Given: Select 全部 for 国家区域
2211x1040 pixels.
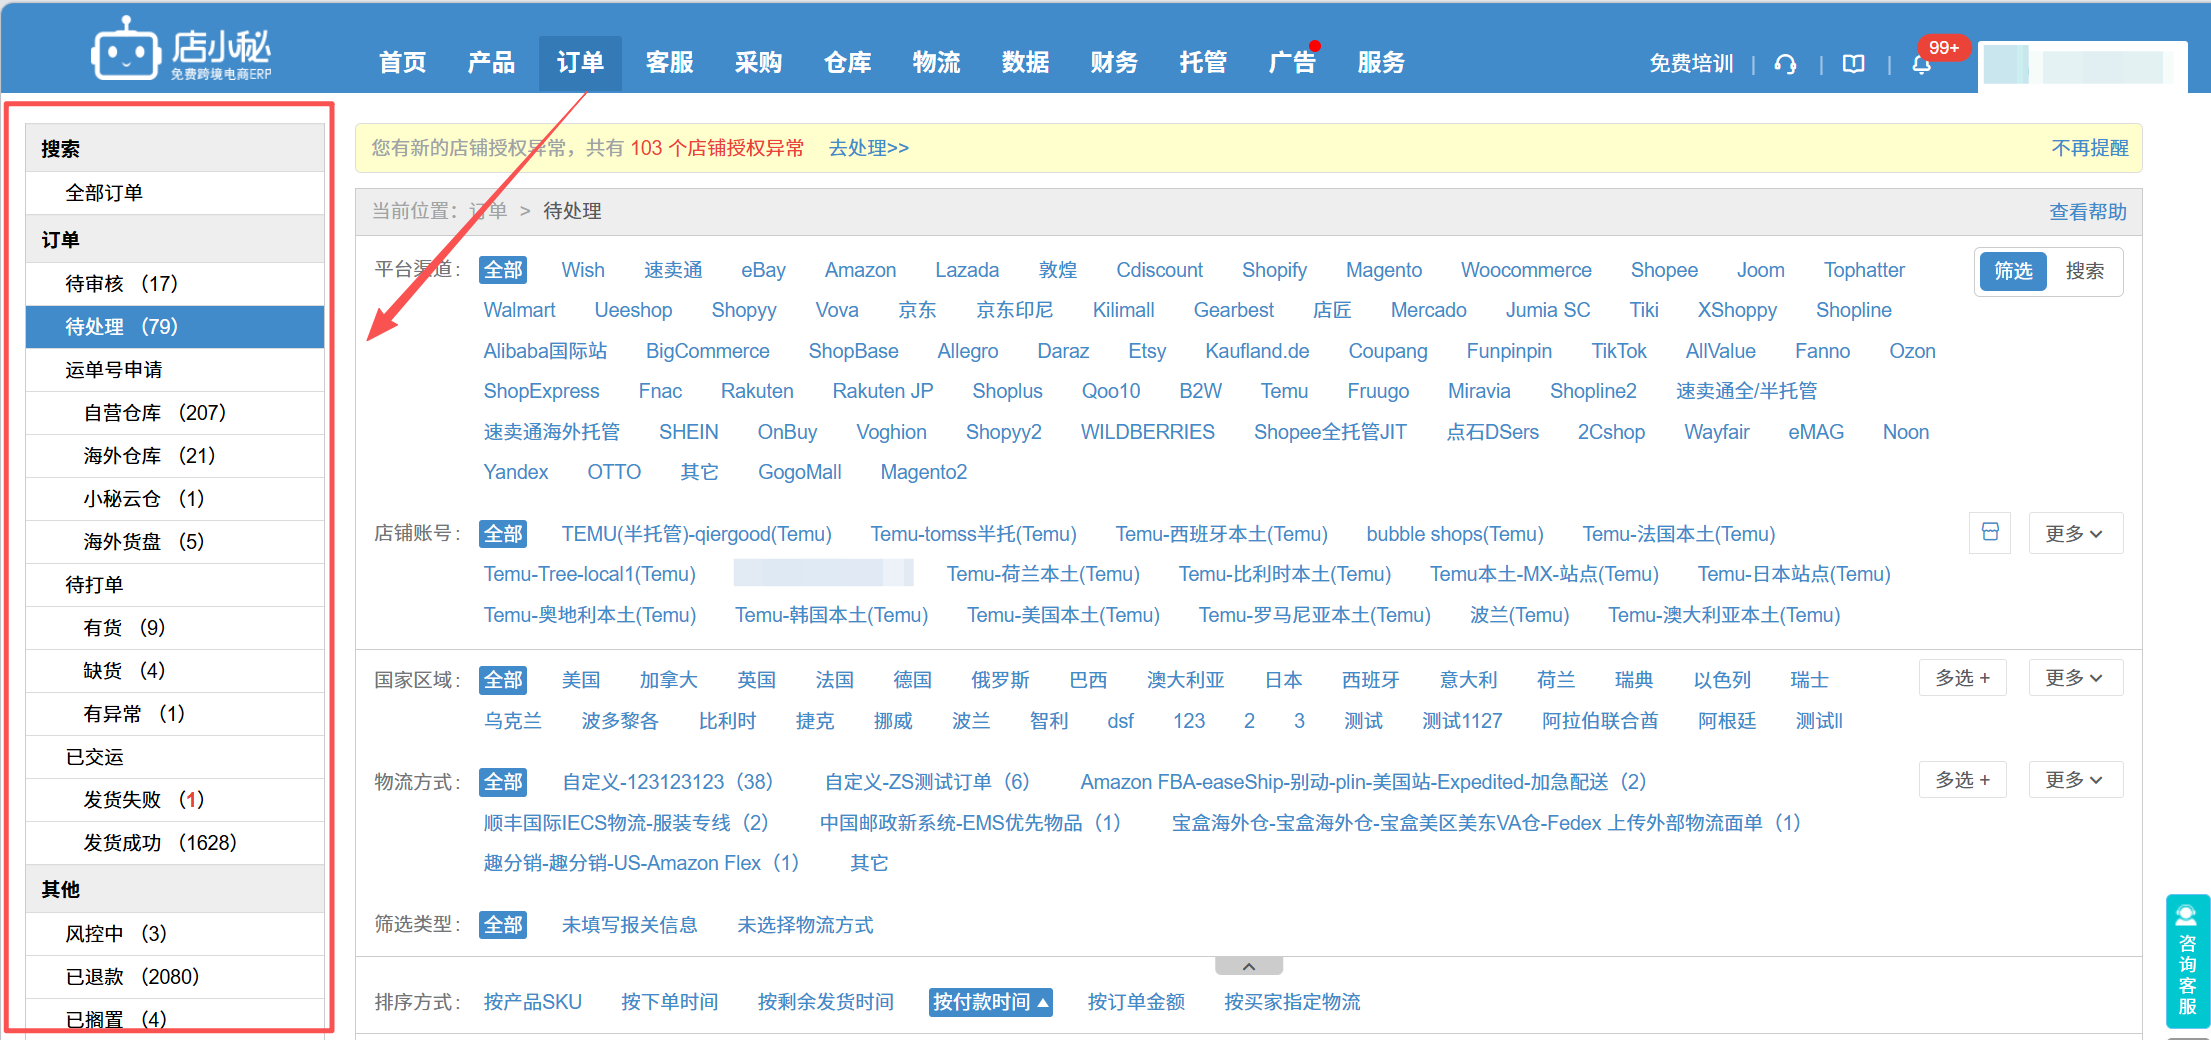Looking at the screenshot, I should pos(503,680).
